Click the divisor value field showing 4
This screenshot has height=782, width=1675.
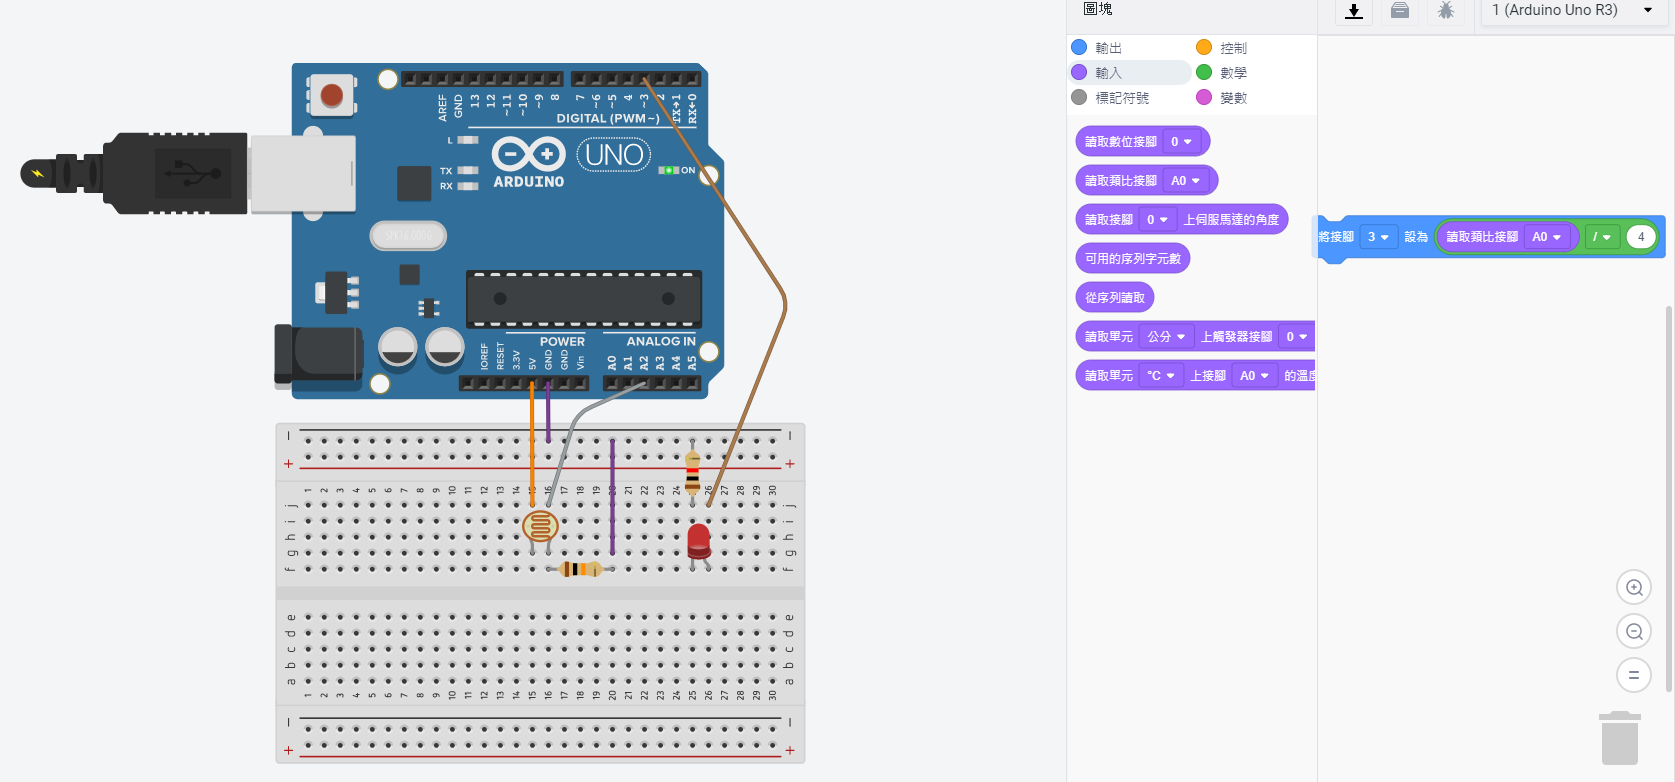(1641, 237)
